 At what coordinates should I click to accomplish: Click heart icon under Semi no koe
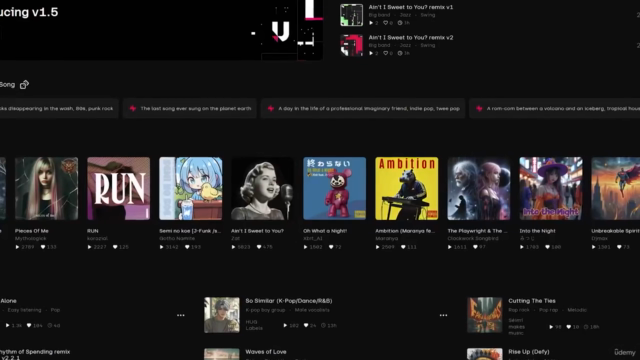[x=187, y=247]
